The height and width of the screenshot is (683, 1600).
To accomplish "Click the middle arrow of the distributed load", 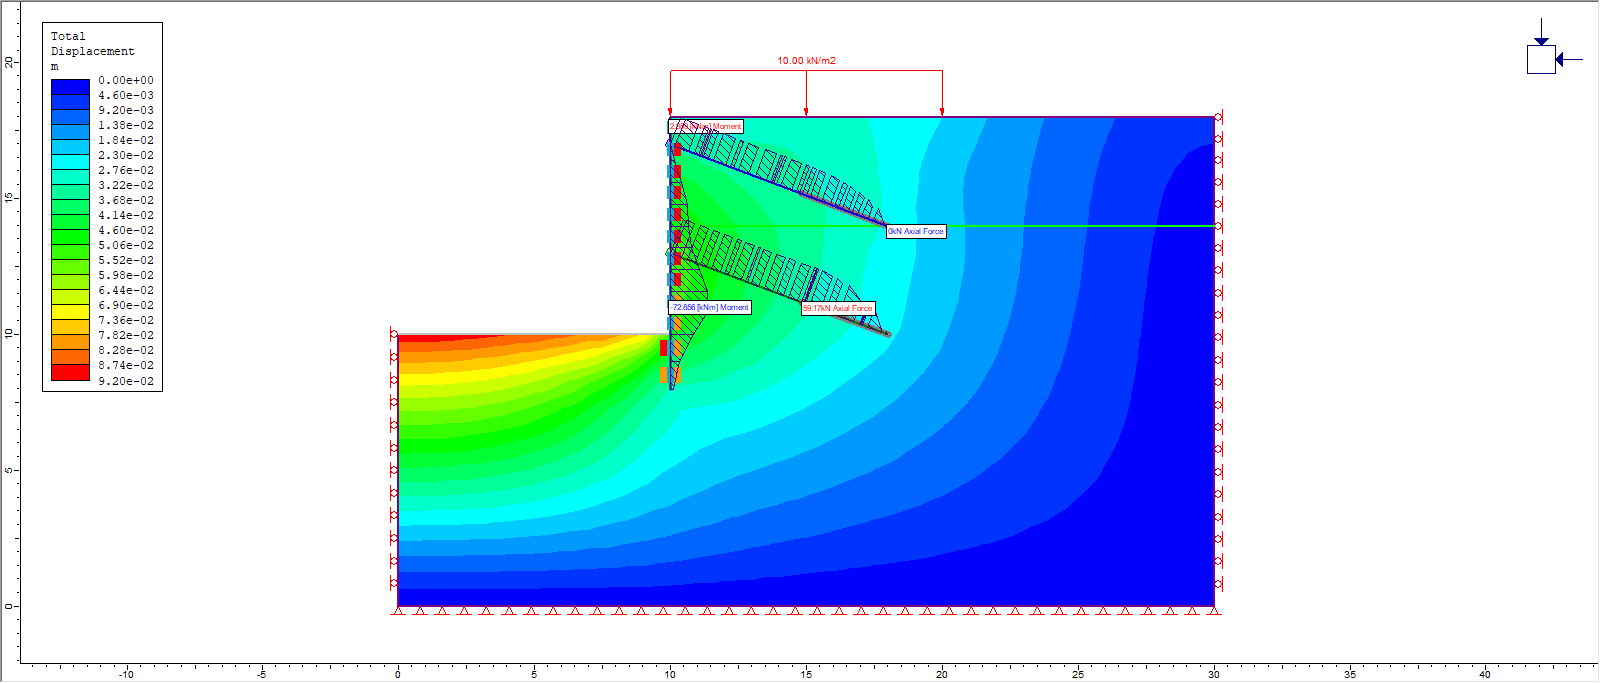I will (806, 108).
